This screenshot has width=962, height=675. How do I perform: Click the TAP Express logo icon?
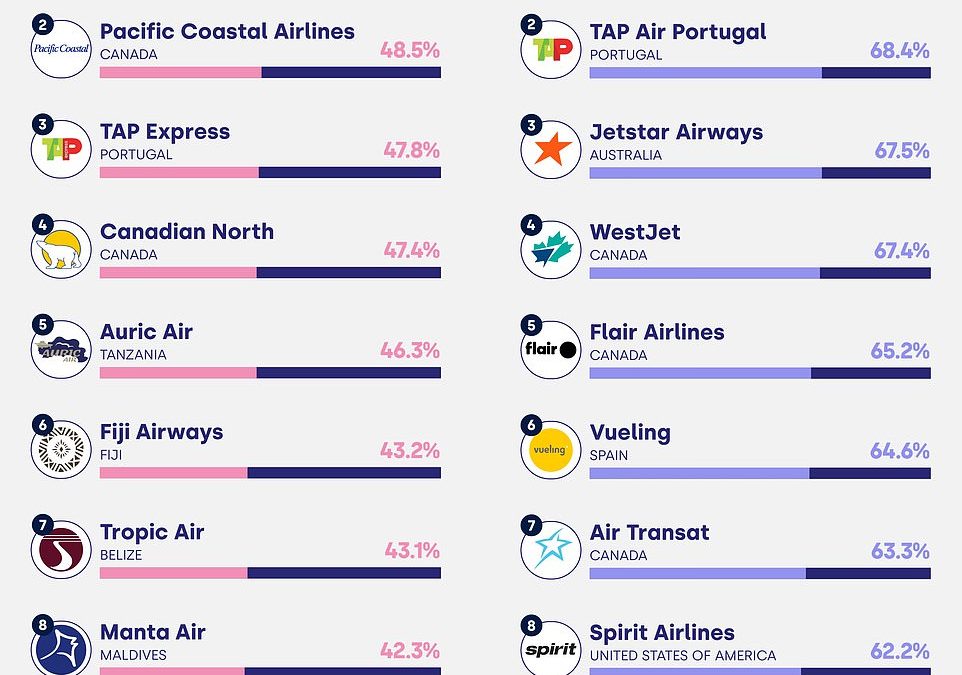tap(61, 149)
